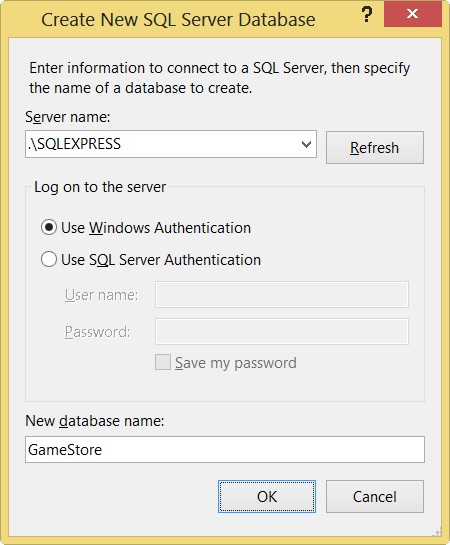Image resolution: width=450 pixels, height=545 pixels.
Task: Click the 'Password:' label
Action: tap(97, 332)
